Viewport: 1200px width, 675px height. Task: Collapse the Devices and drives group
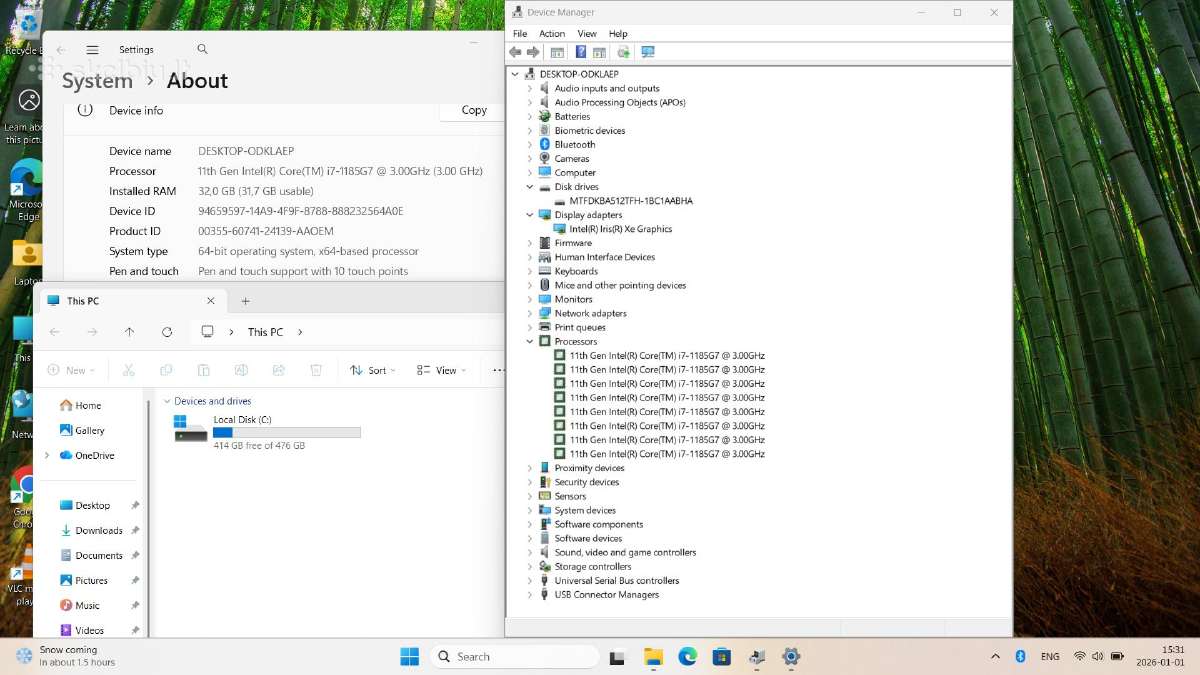[x=167, y=401]
